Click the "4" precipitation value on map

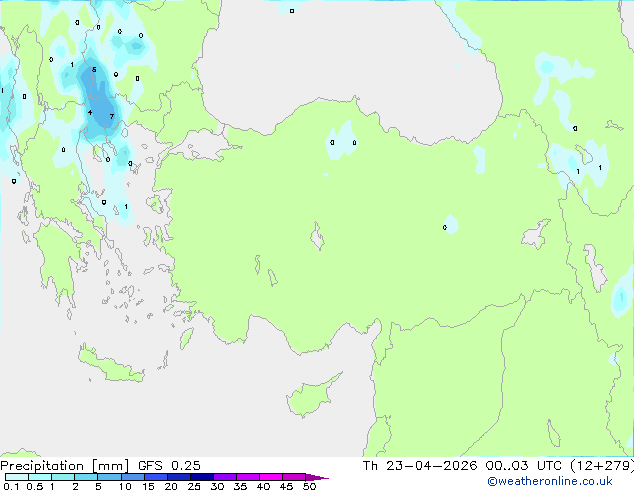[90, 112]
